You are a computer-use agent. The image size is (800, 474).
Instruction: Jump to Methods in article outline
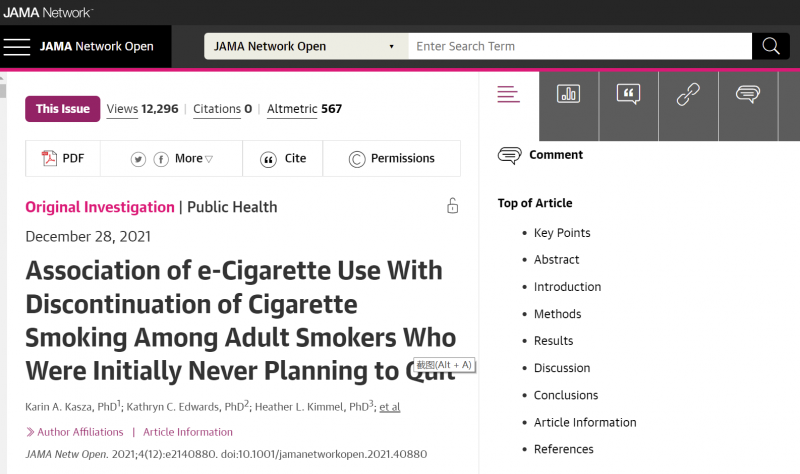(557, 314)
